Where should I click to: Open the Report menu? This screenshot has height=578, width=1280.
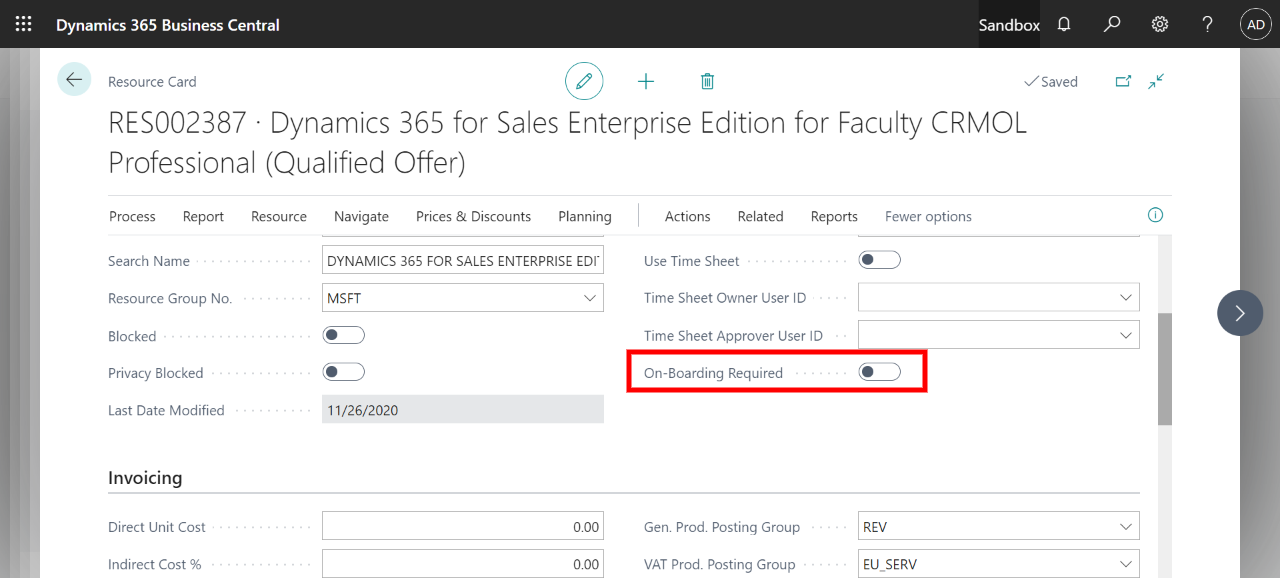click(203, 216)
